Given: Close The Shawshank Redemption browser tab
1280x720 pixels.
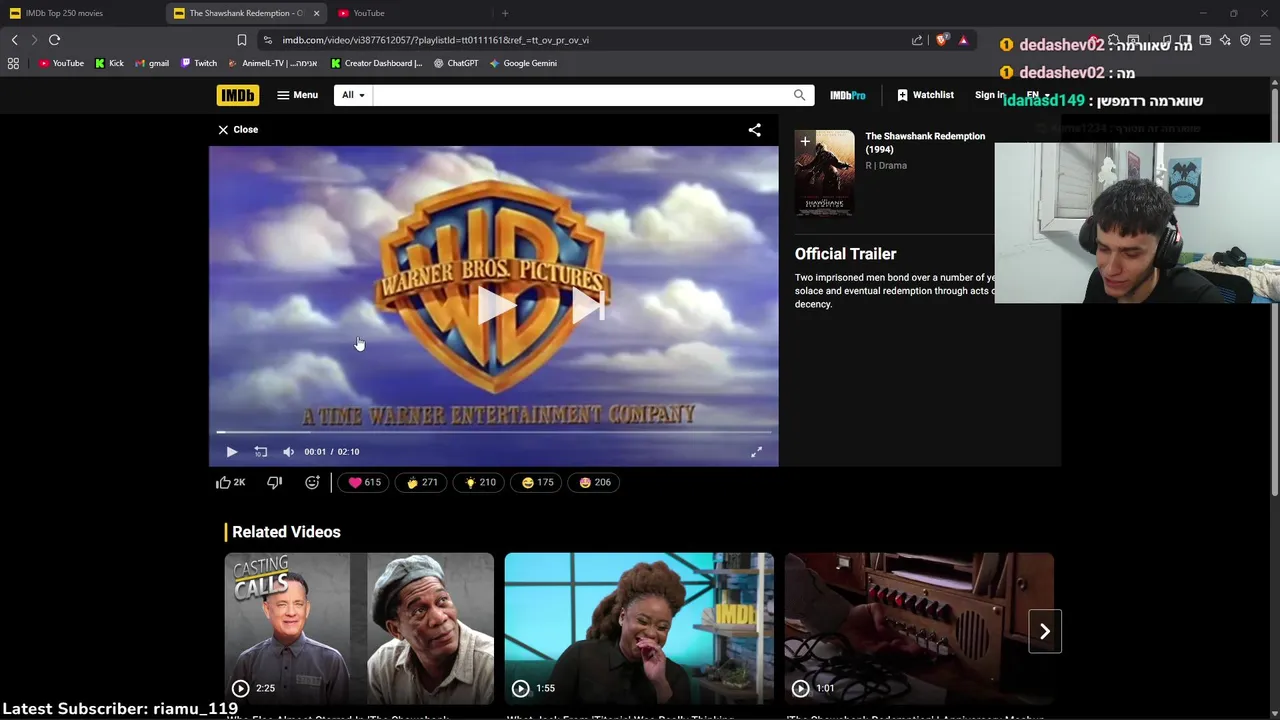Looking at the screenshot, I should [x=317, y=13].
